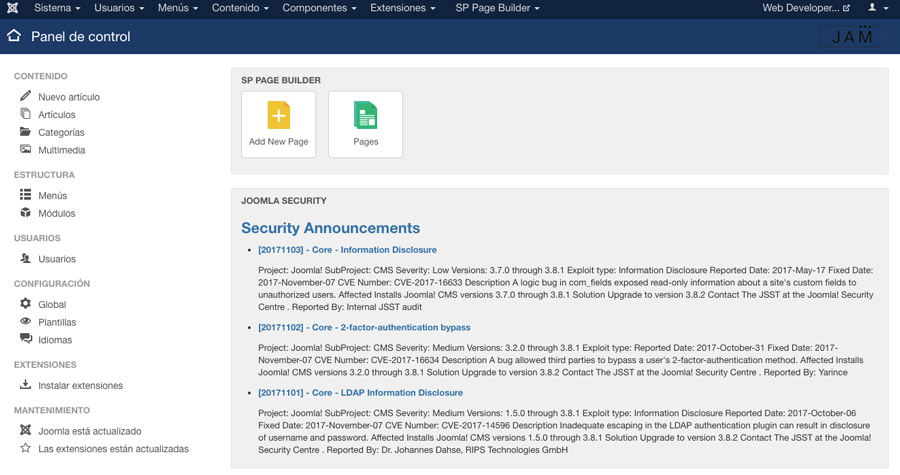
Task: Click Joomla icon beside Joomla está actualizado
Action: pyautogui.click(x=25, y=430)
